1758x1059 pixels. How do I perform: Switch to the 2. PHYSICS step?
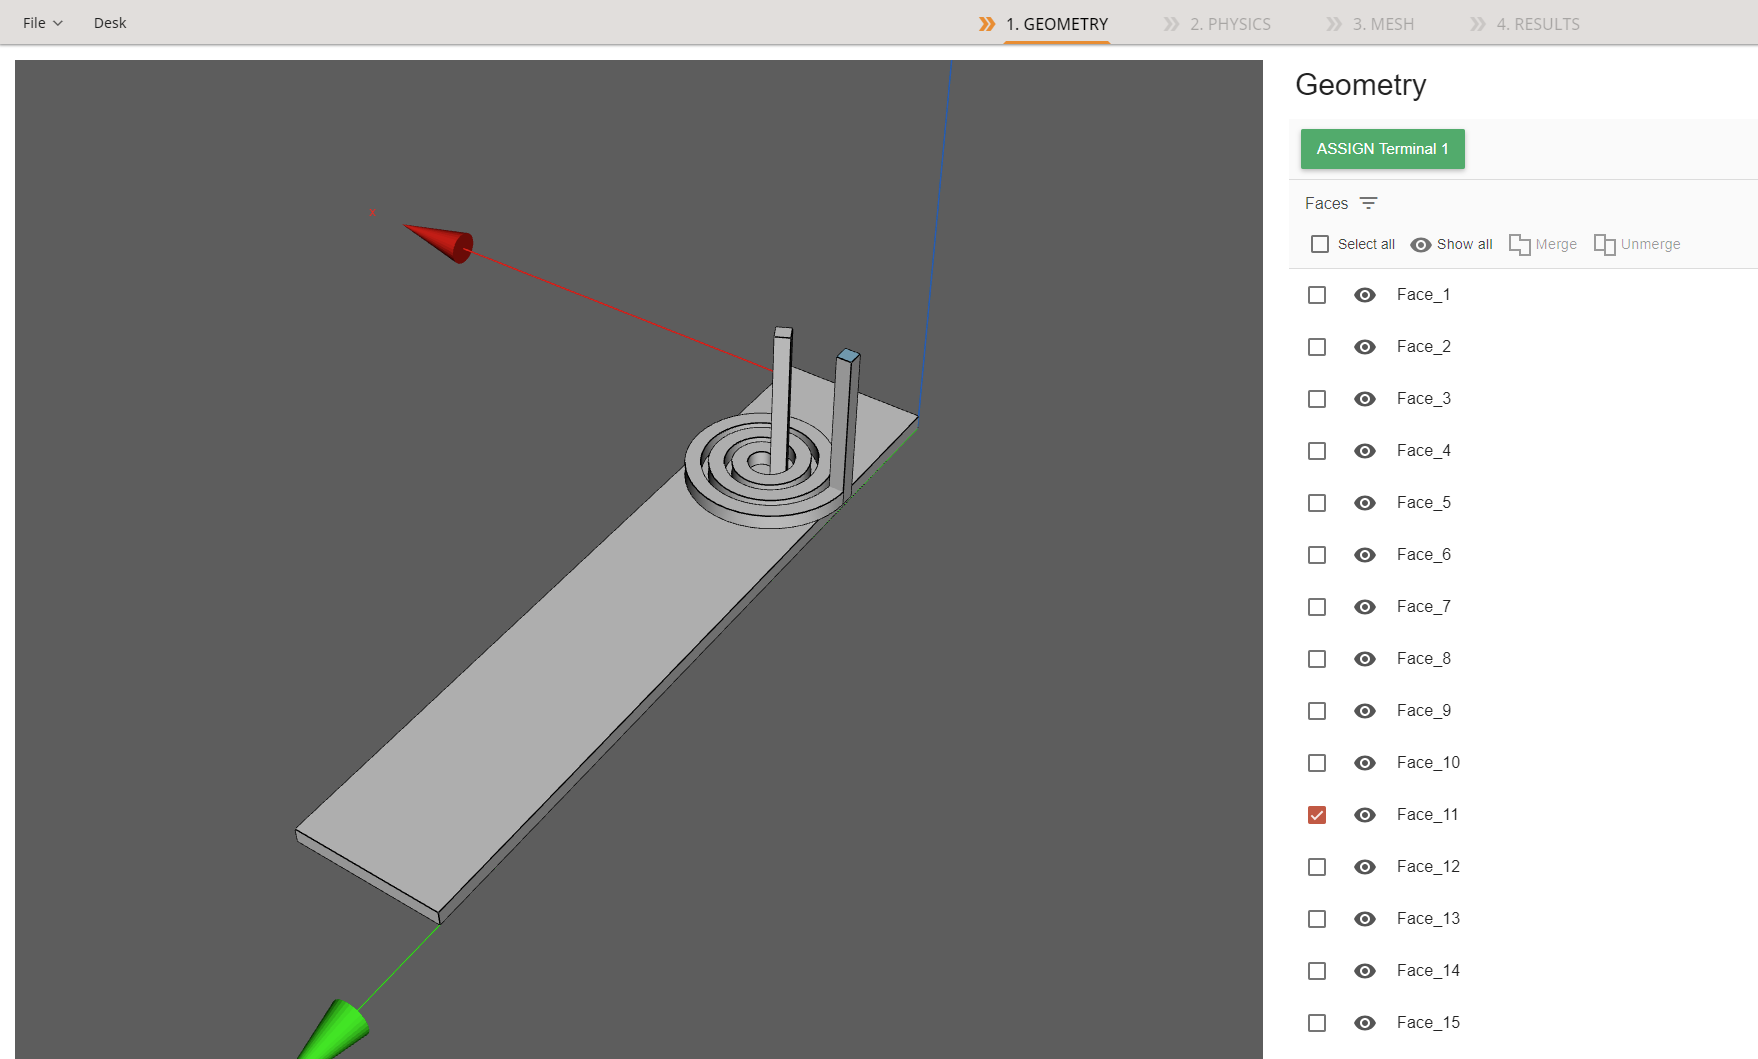[x=1229, y=24]
